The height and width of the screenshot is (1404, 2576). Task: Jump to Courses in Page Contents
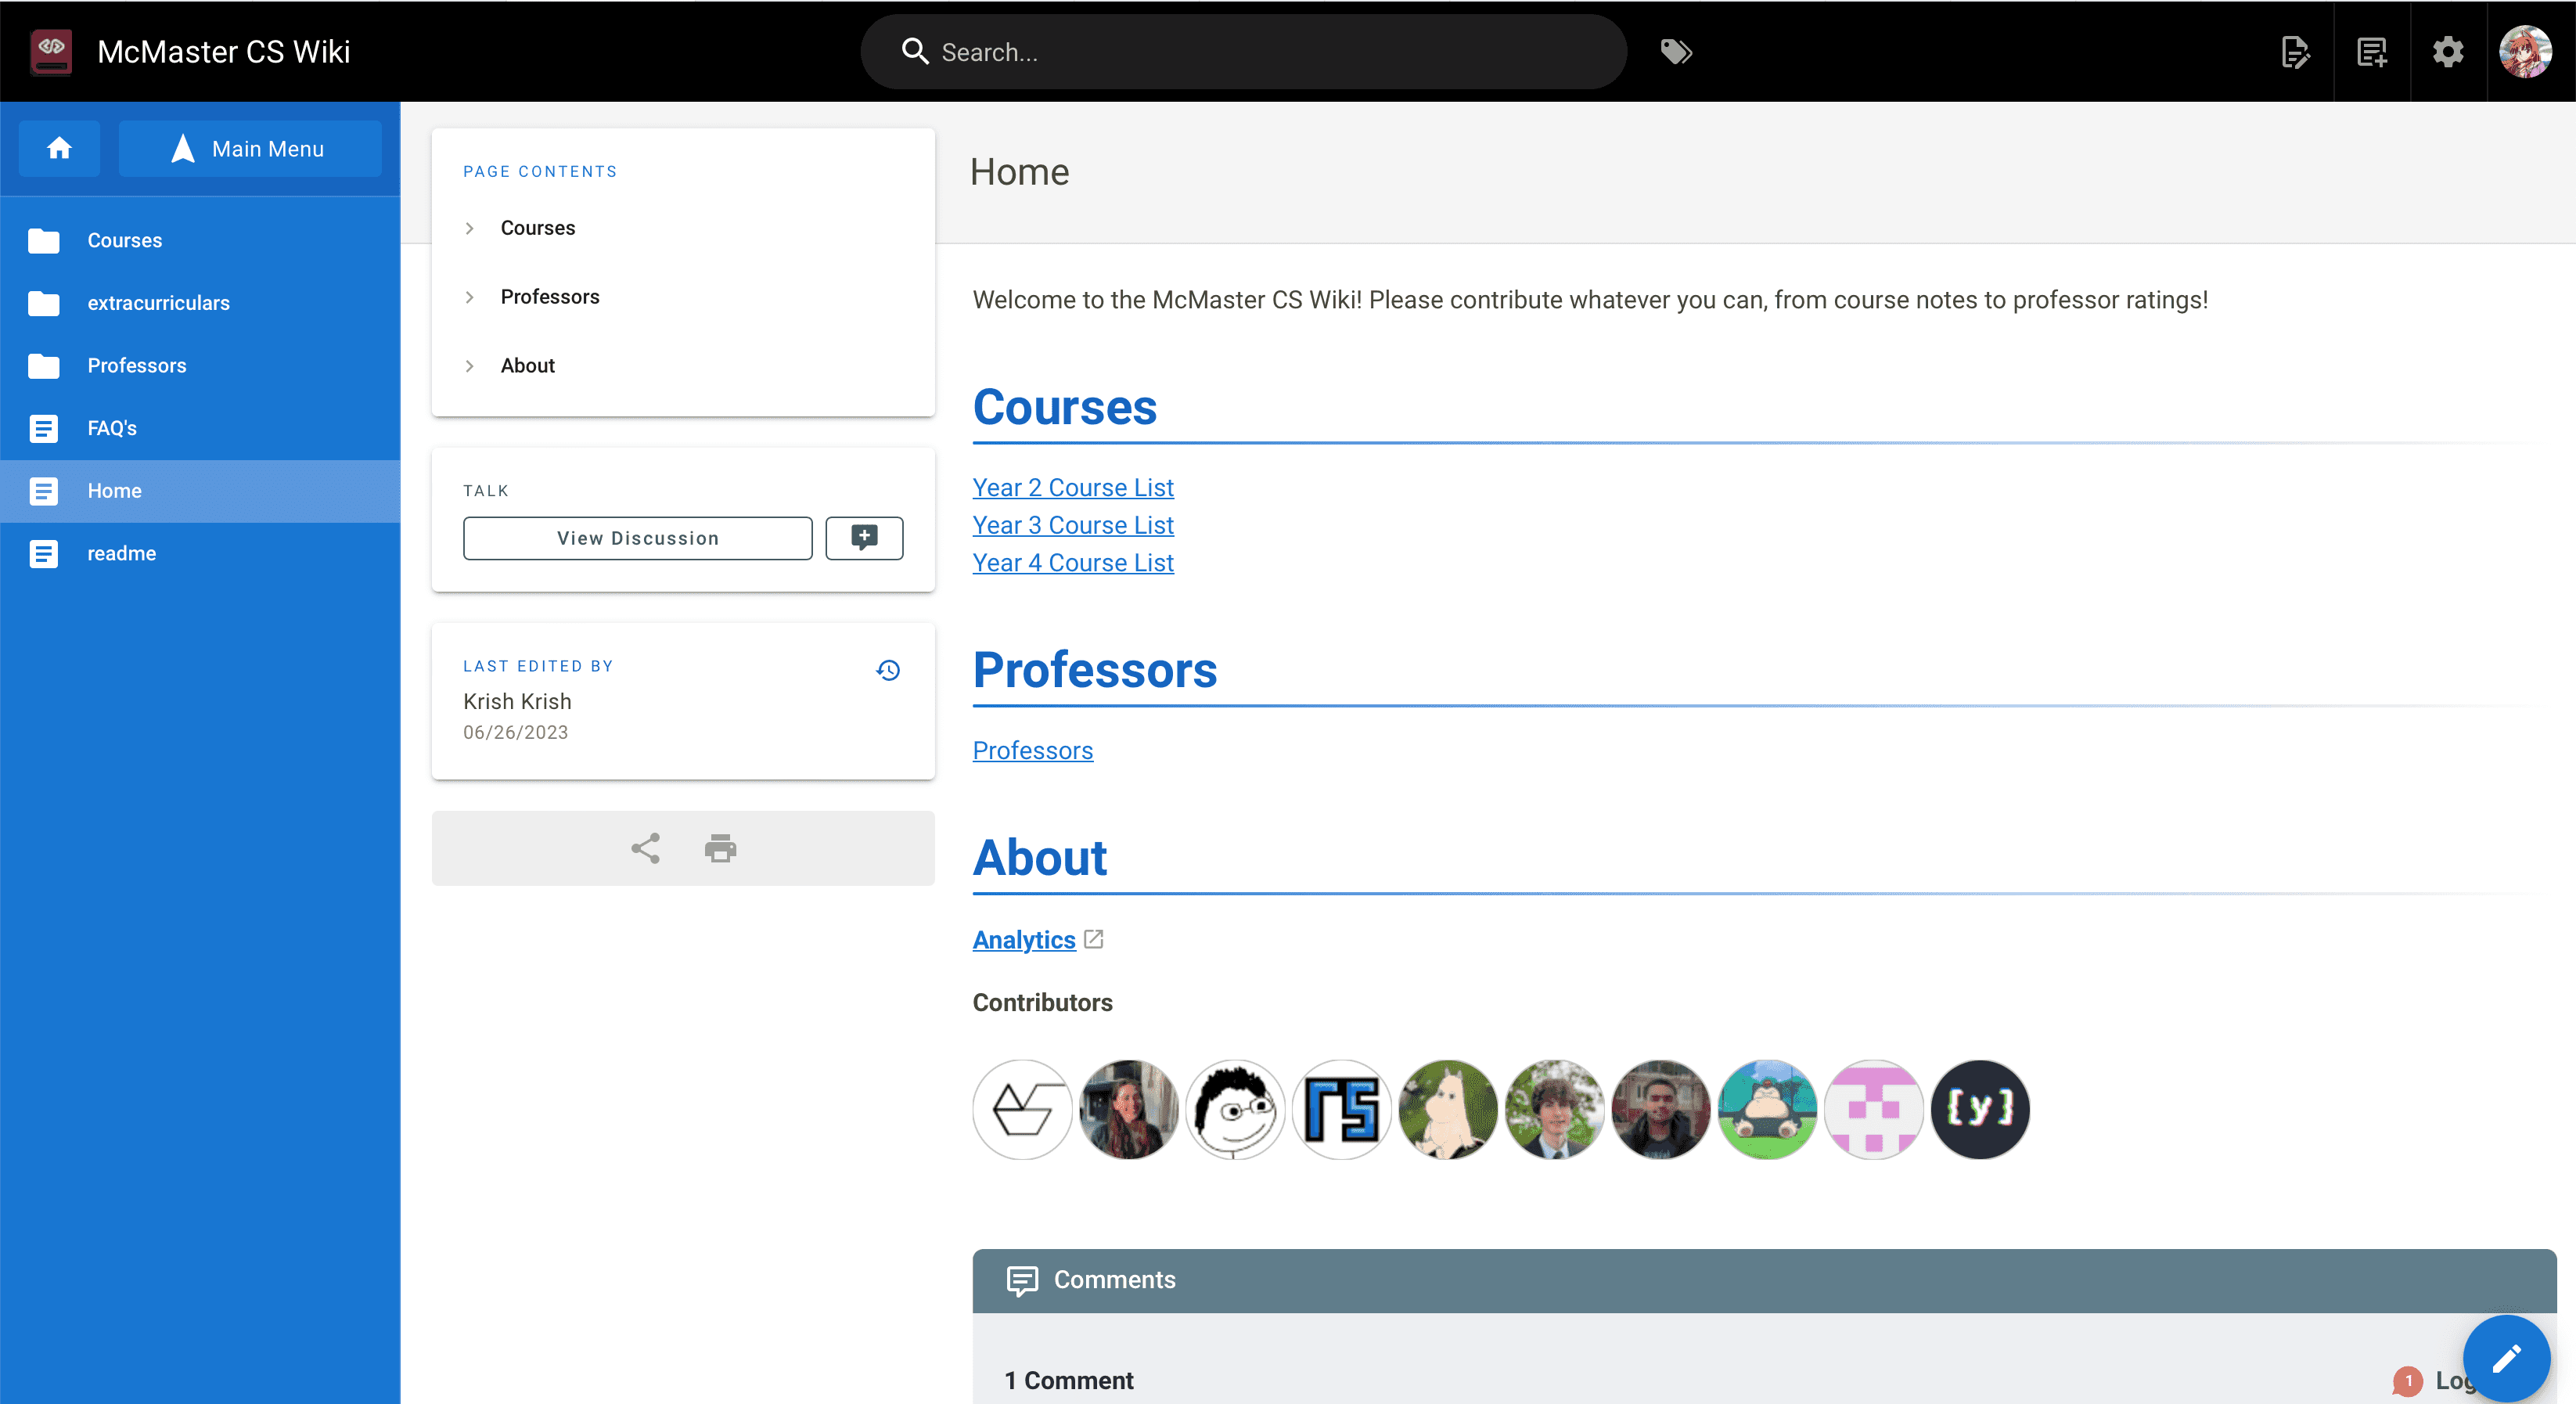point(537,228)
